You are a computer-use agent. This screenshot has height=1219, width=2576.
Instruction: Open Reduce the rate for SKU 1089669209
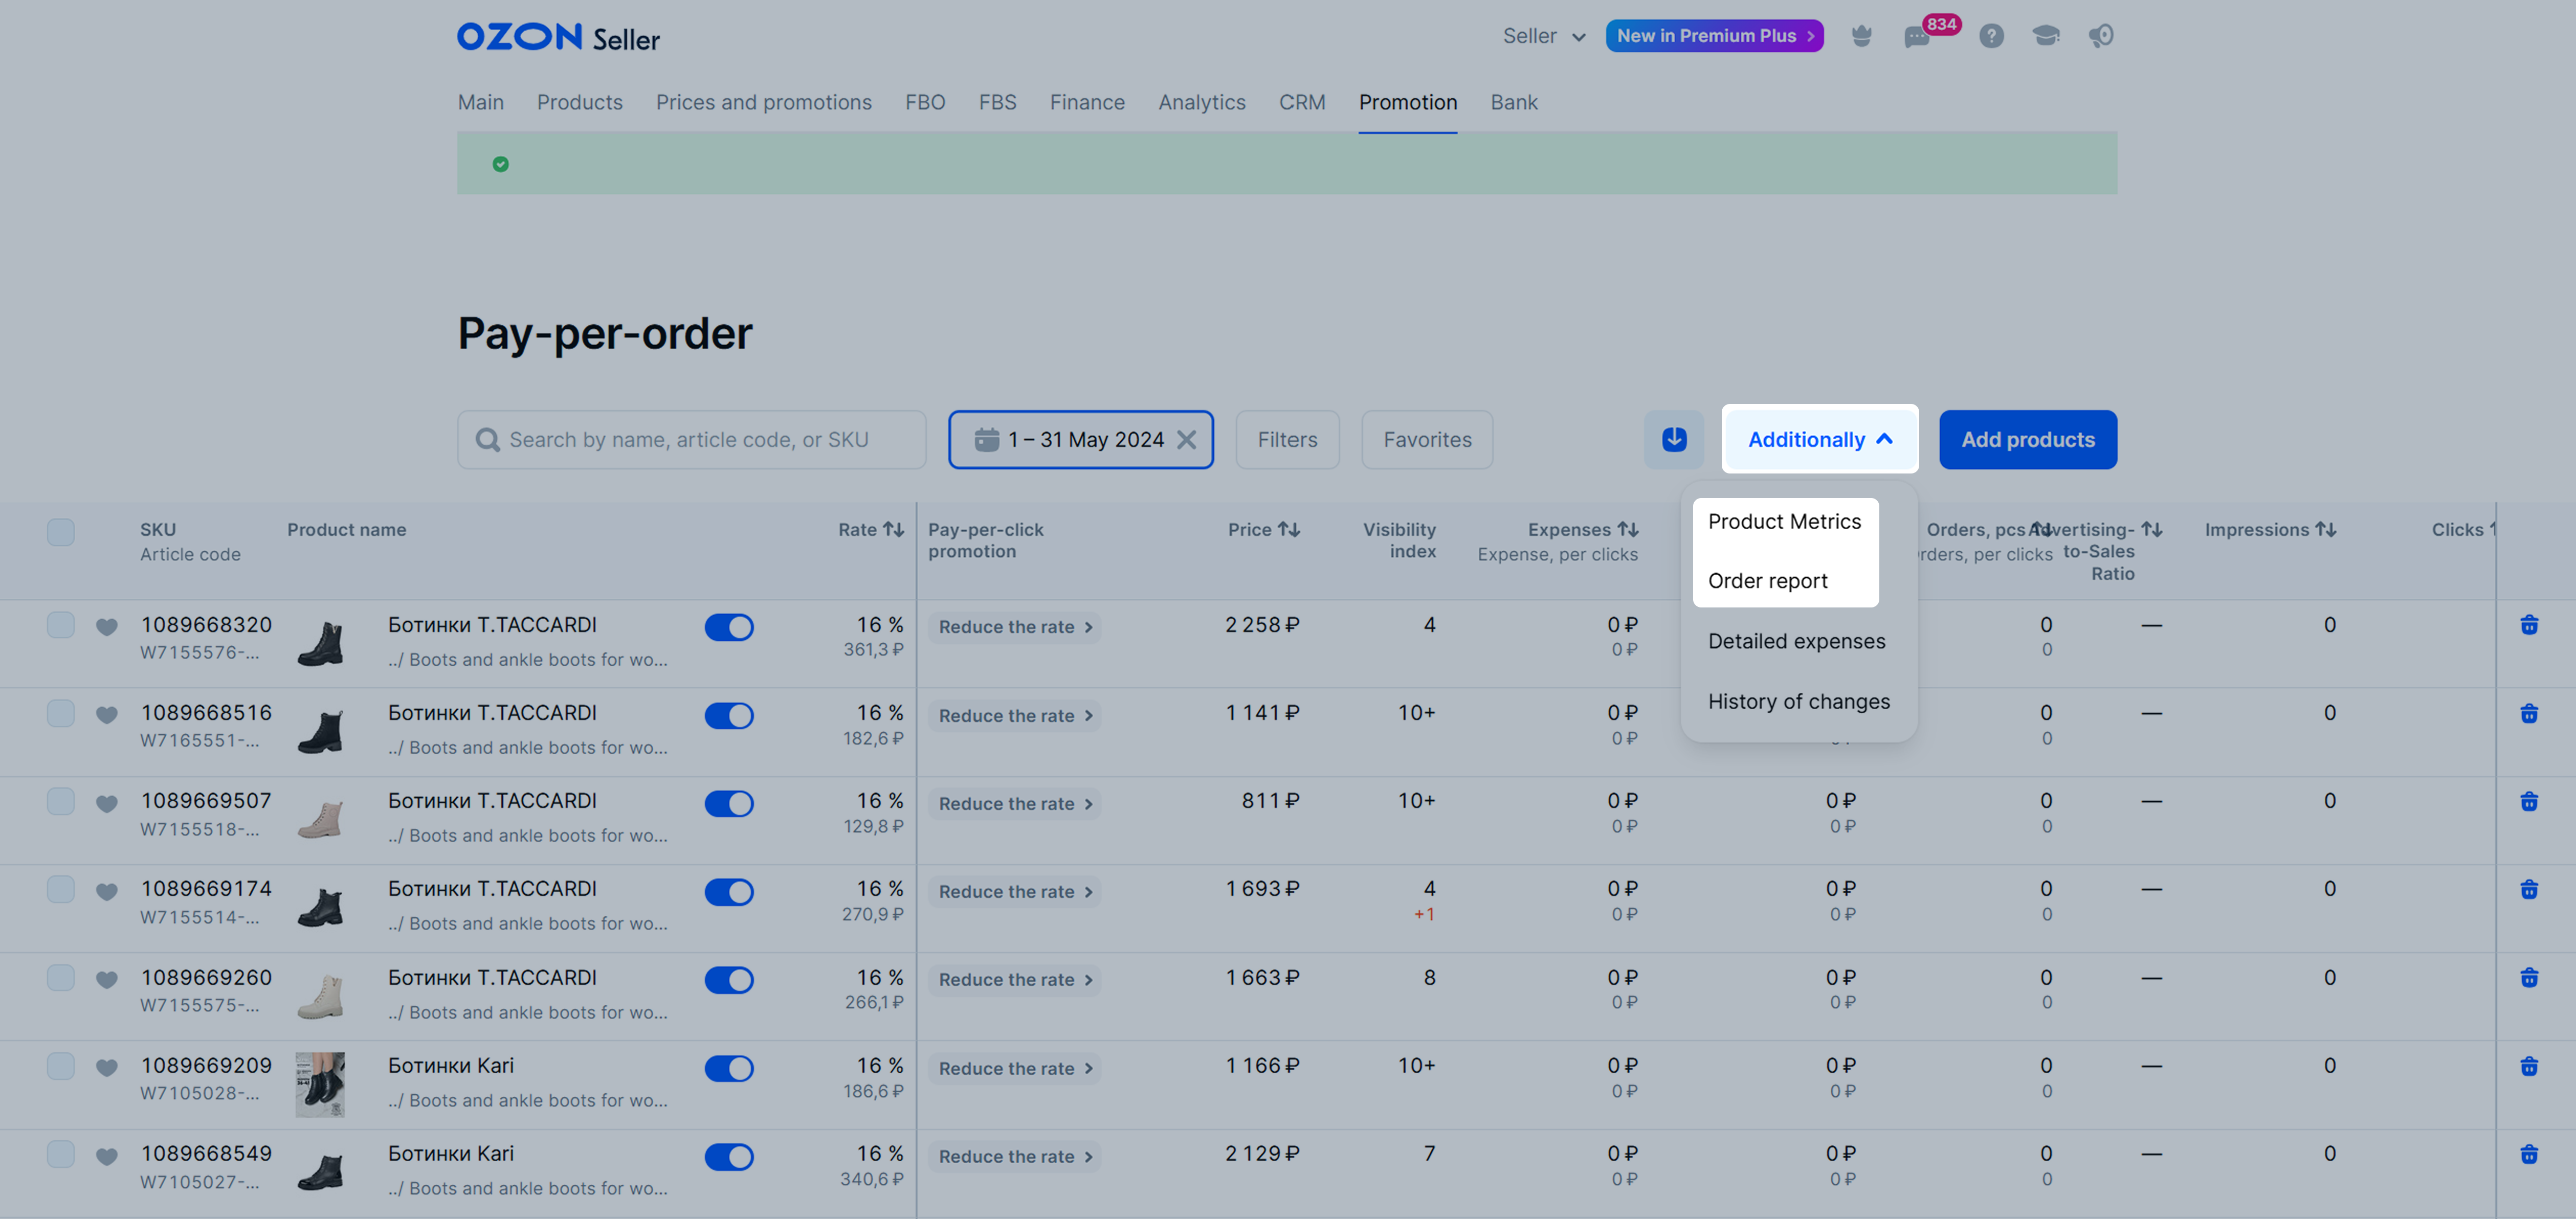1014,1068
